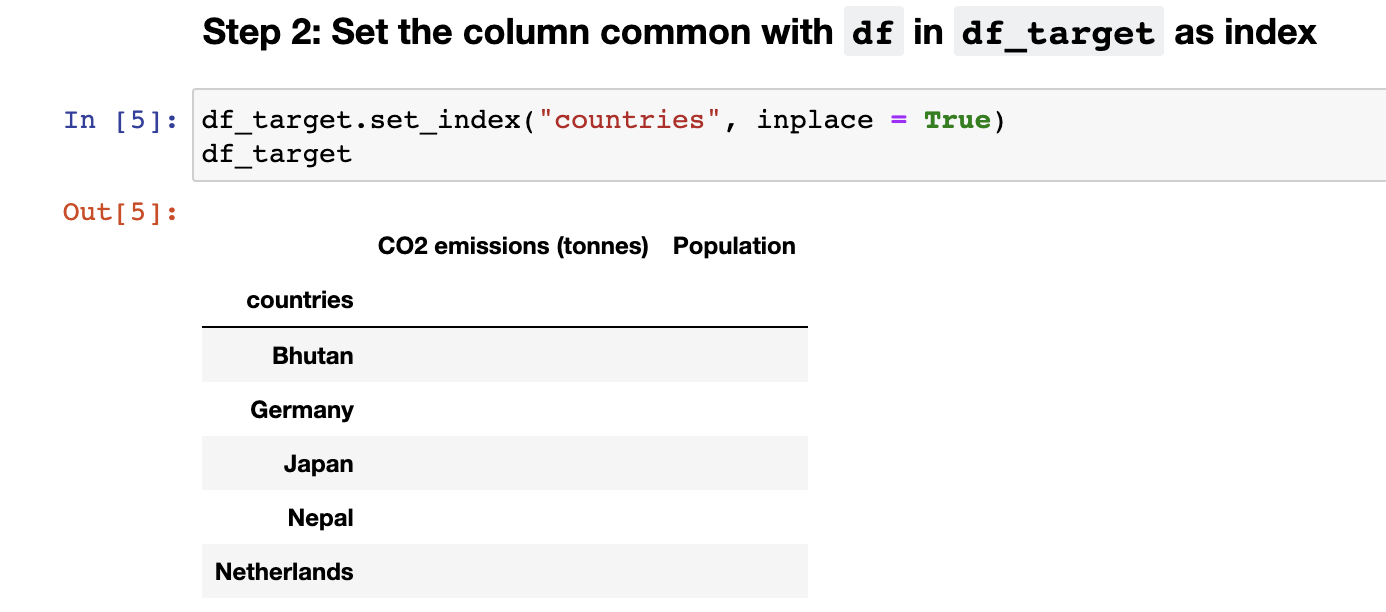The height and width of the screenshot is (612, 1386).
Task: Click the Population column header
Action: point(734,246)
